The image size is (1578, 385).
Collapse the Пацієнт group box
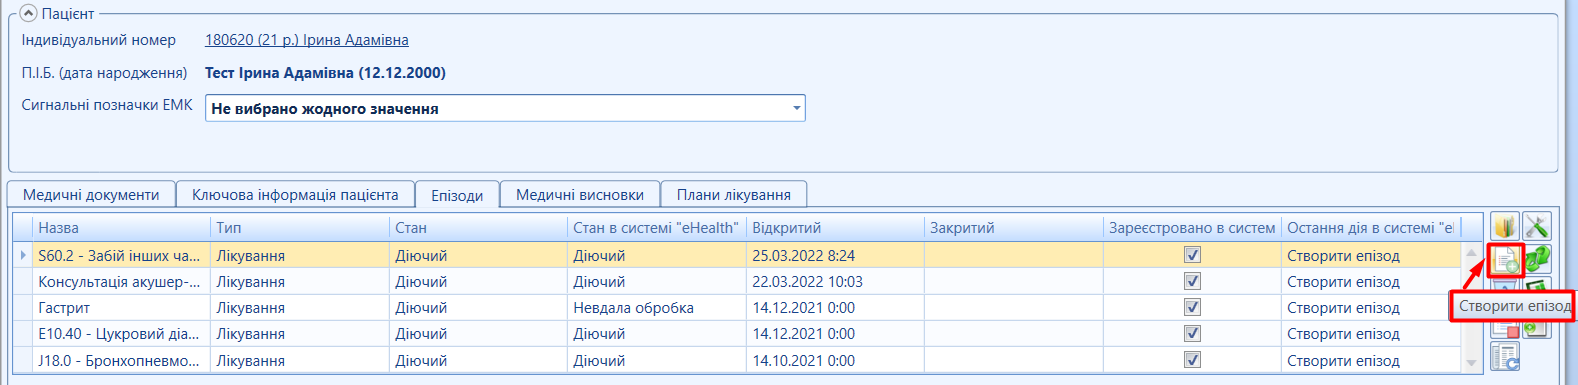[29, 14]
